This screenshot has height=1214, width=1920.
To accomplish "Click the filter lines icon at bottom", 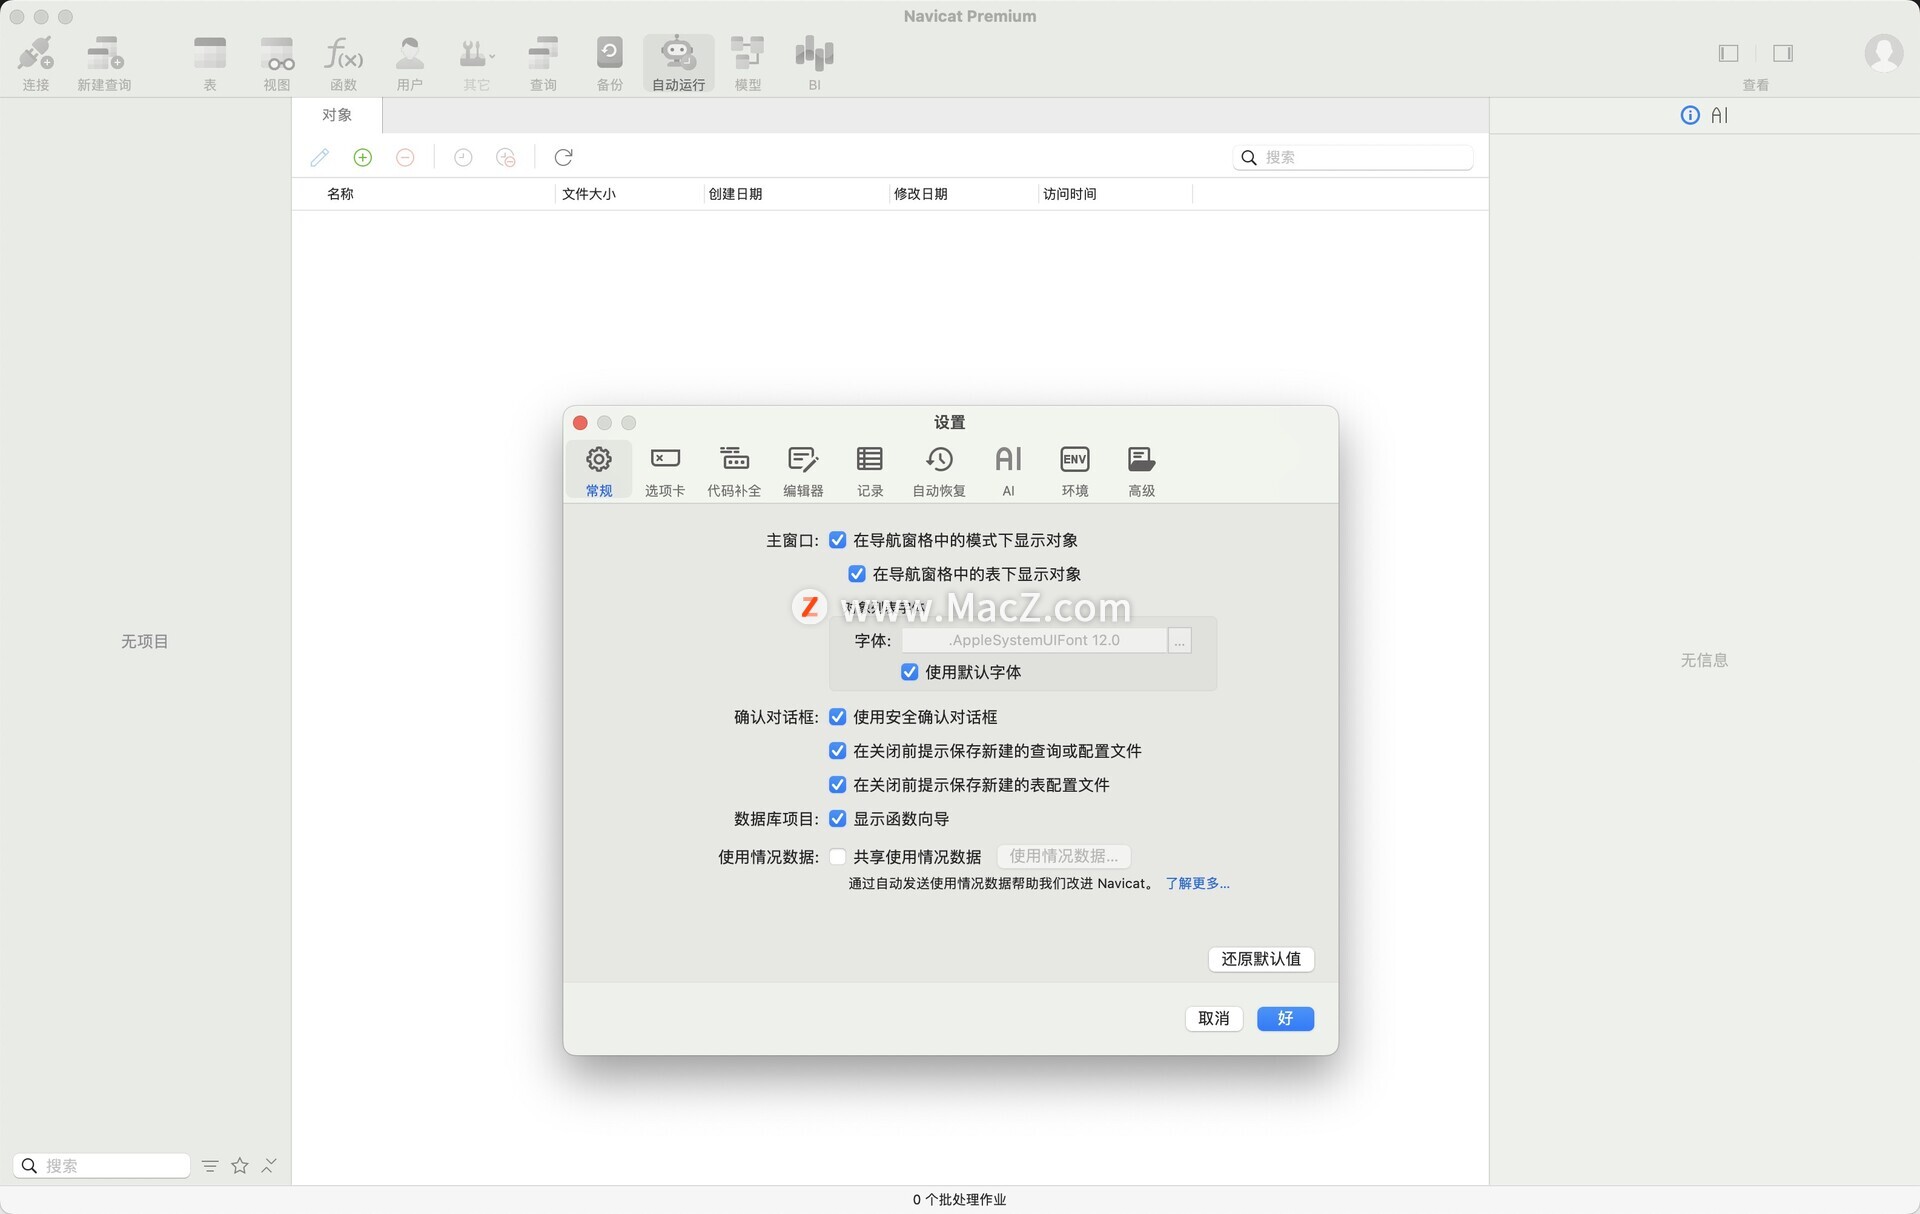I will point(210,1165).
